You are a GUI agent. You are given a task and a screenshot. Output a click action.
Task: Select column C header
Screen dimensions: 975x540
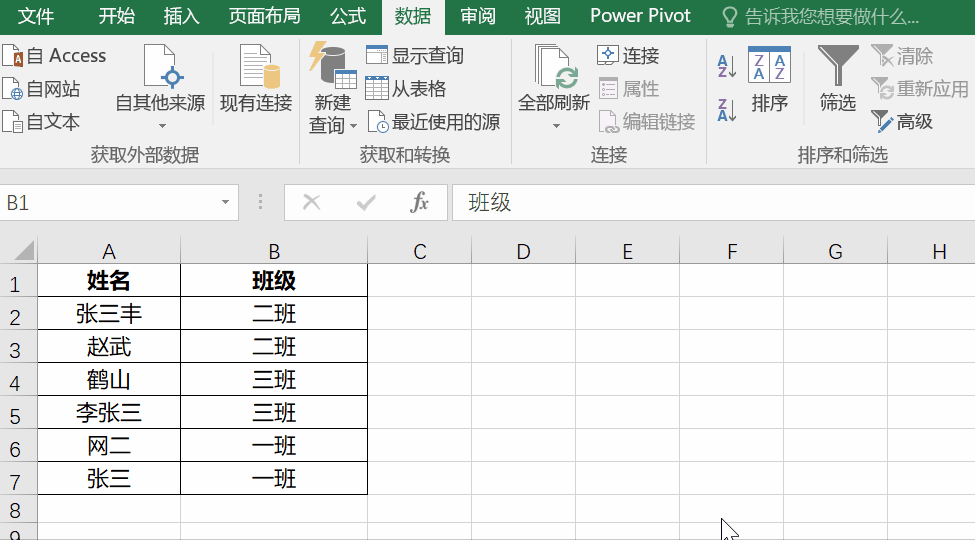pyautogui.click(x=420, y=251)
